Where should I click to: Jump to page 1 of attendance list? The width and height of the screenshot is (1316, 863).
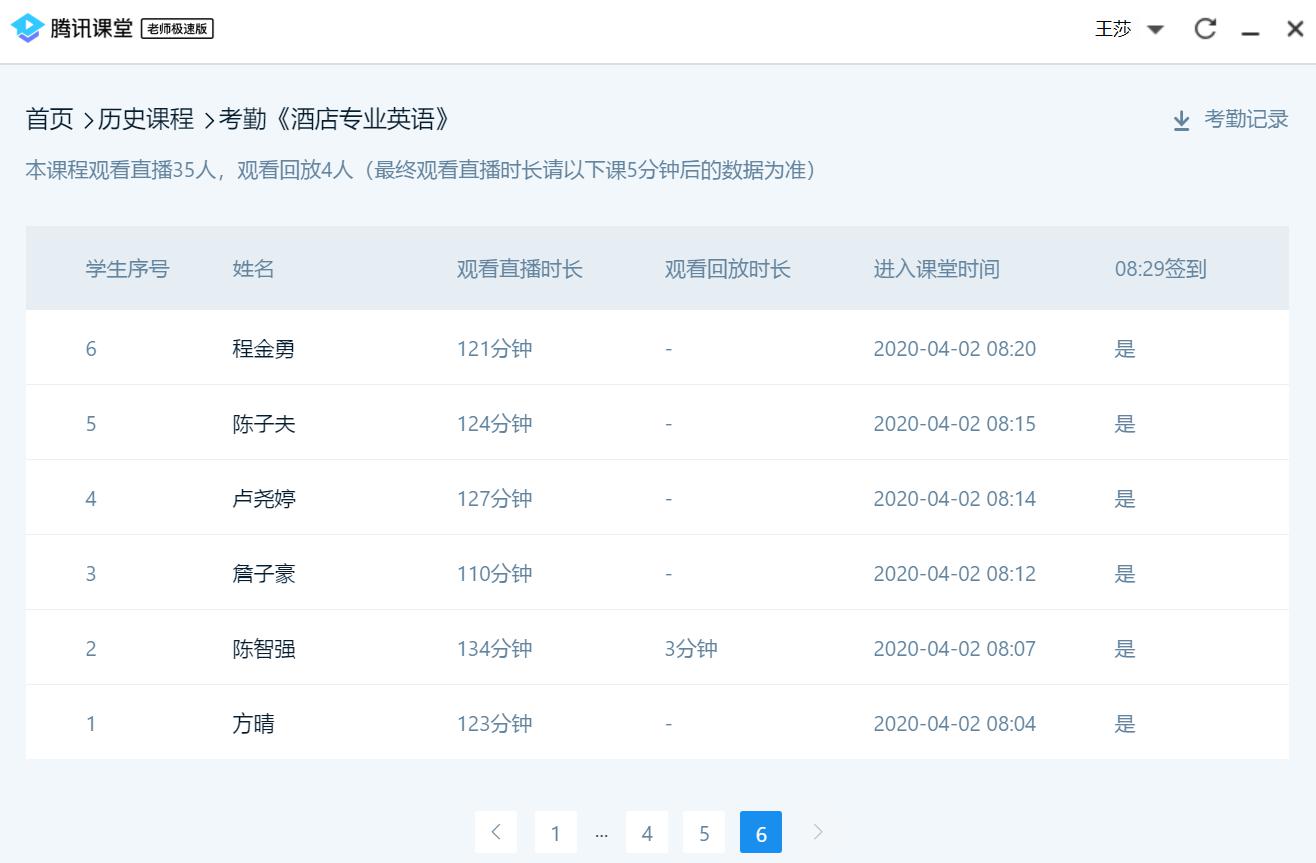coord(555,833)
